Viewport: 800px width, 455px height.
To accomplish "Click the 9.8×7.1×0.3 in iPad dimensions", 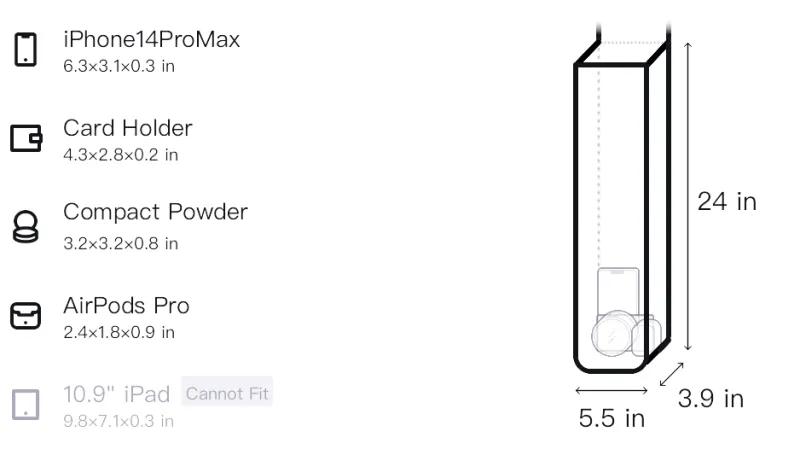I will click(x=118, y=421).
